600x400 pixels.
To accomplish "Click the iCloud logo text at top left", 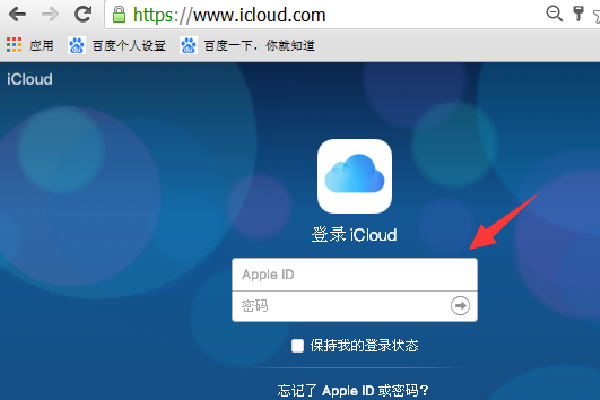I will click(x=30, y=79).
